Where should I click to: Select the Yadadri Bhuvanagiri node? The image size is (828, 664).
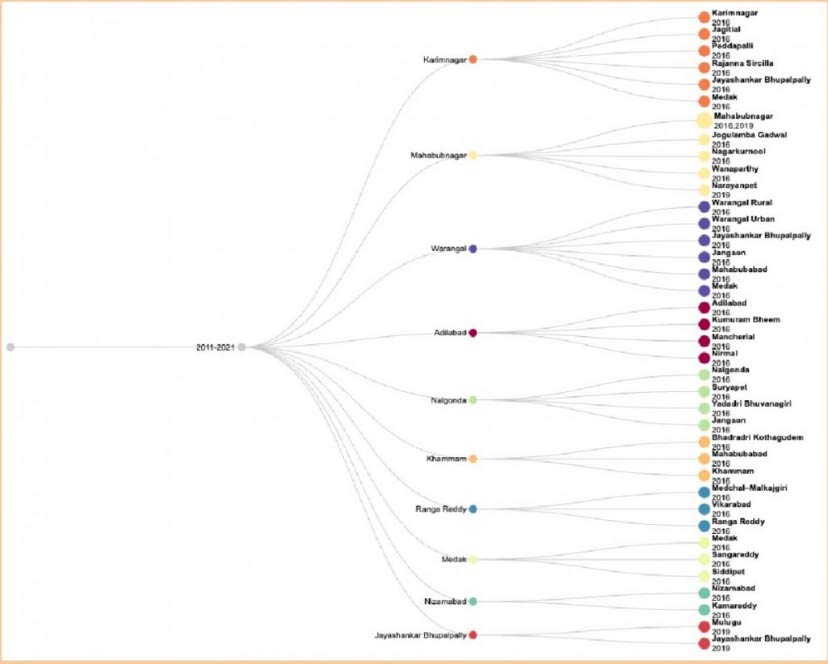tap(704, 408)
